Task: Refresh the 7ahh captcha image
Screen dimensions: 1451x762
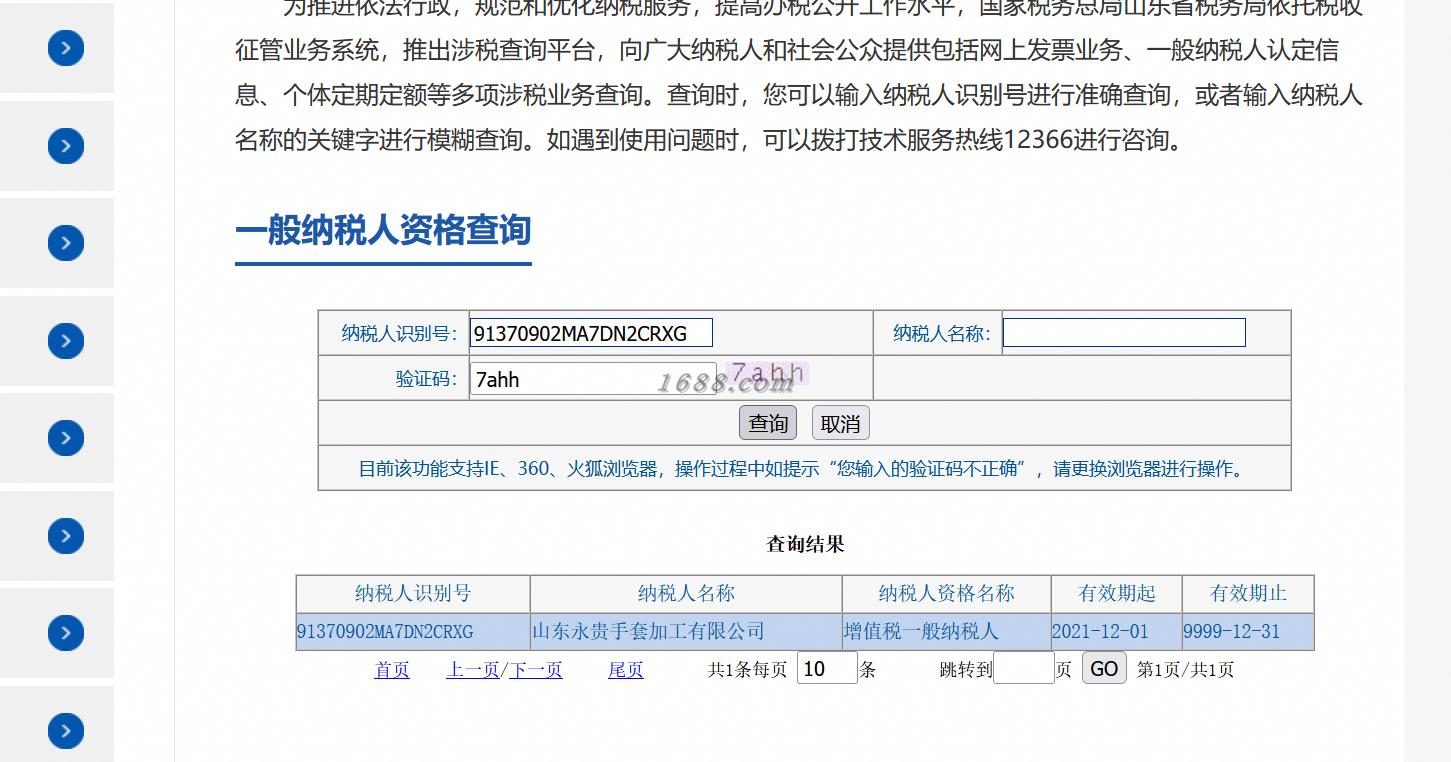Action: pyautogui.click(x=767, y=375)
